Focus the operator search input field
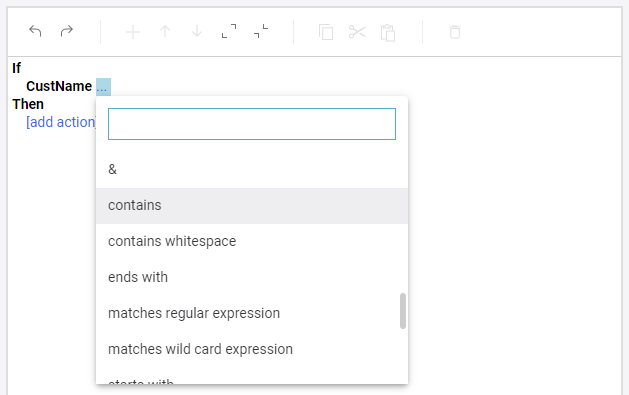 252,124
